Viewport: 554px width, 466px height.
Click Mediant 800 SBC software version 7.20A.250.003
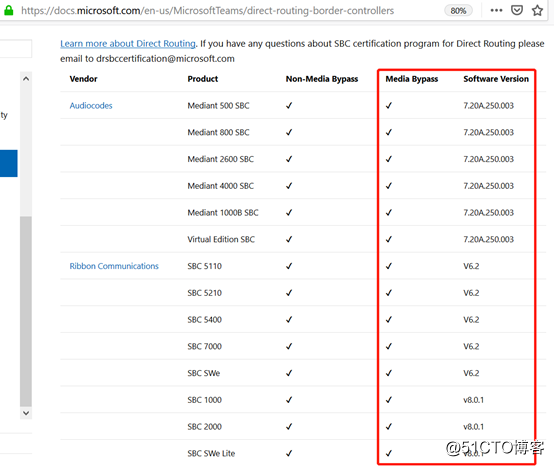(488, 132)
